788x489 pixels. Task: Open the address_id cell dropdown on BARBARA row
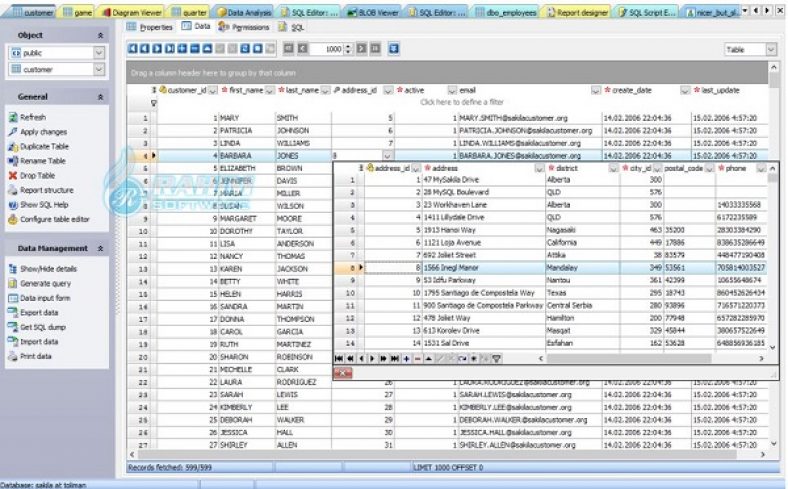[x=387, y=156]
